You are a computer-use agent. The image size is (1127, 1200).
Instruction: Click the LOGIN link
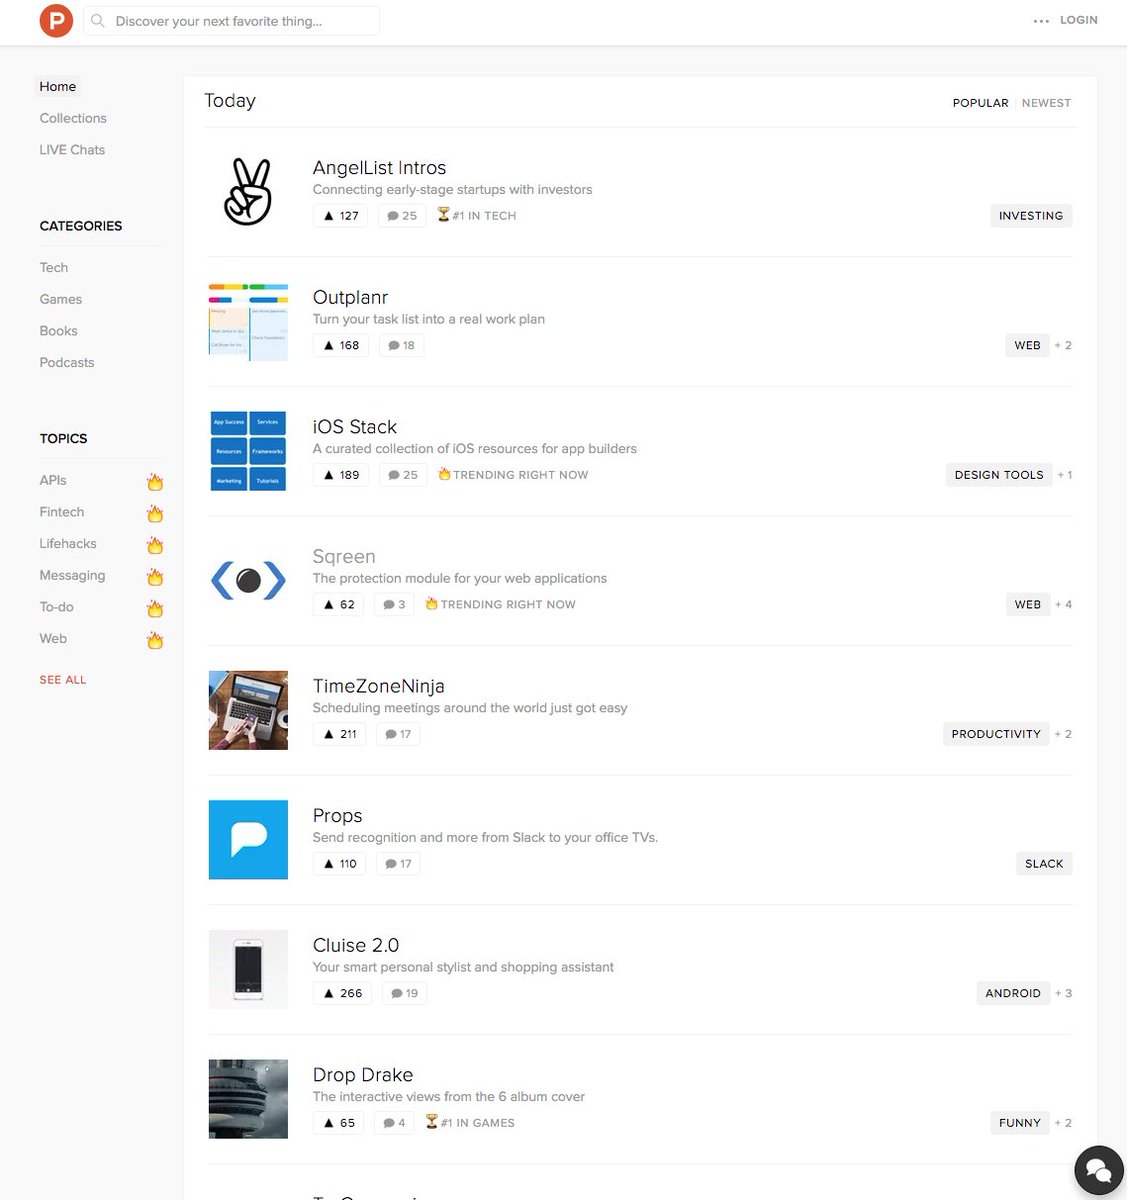[x=1079, y=20]
